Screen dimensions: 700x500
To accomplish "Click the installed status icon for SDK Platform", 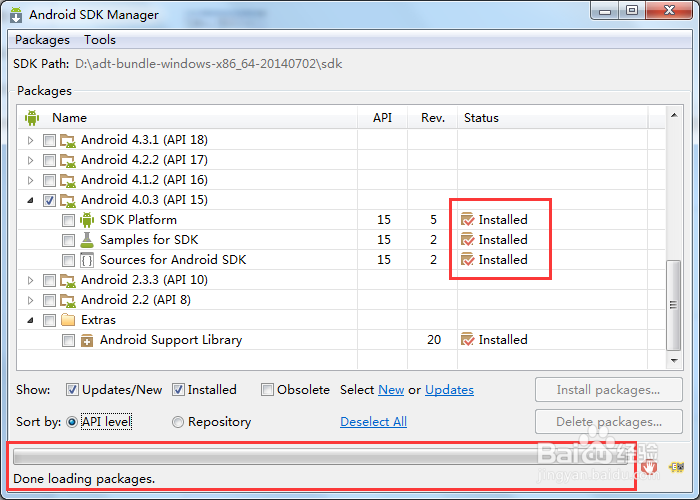I will [x=467, y=220].
